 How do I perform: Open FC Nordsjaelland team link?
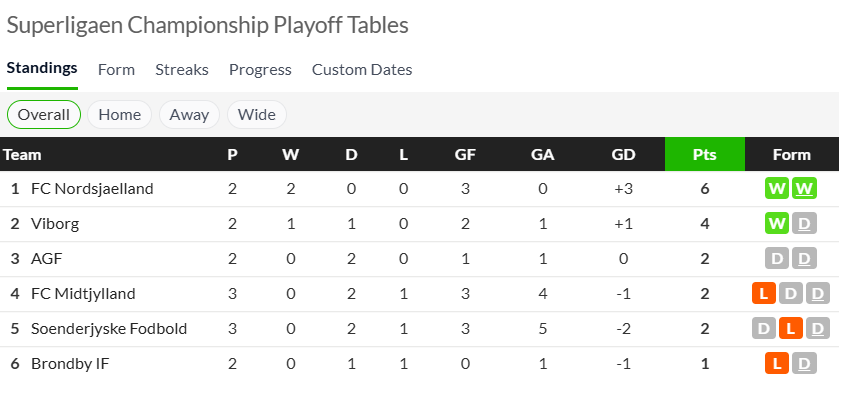coord(92,188)
